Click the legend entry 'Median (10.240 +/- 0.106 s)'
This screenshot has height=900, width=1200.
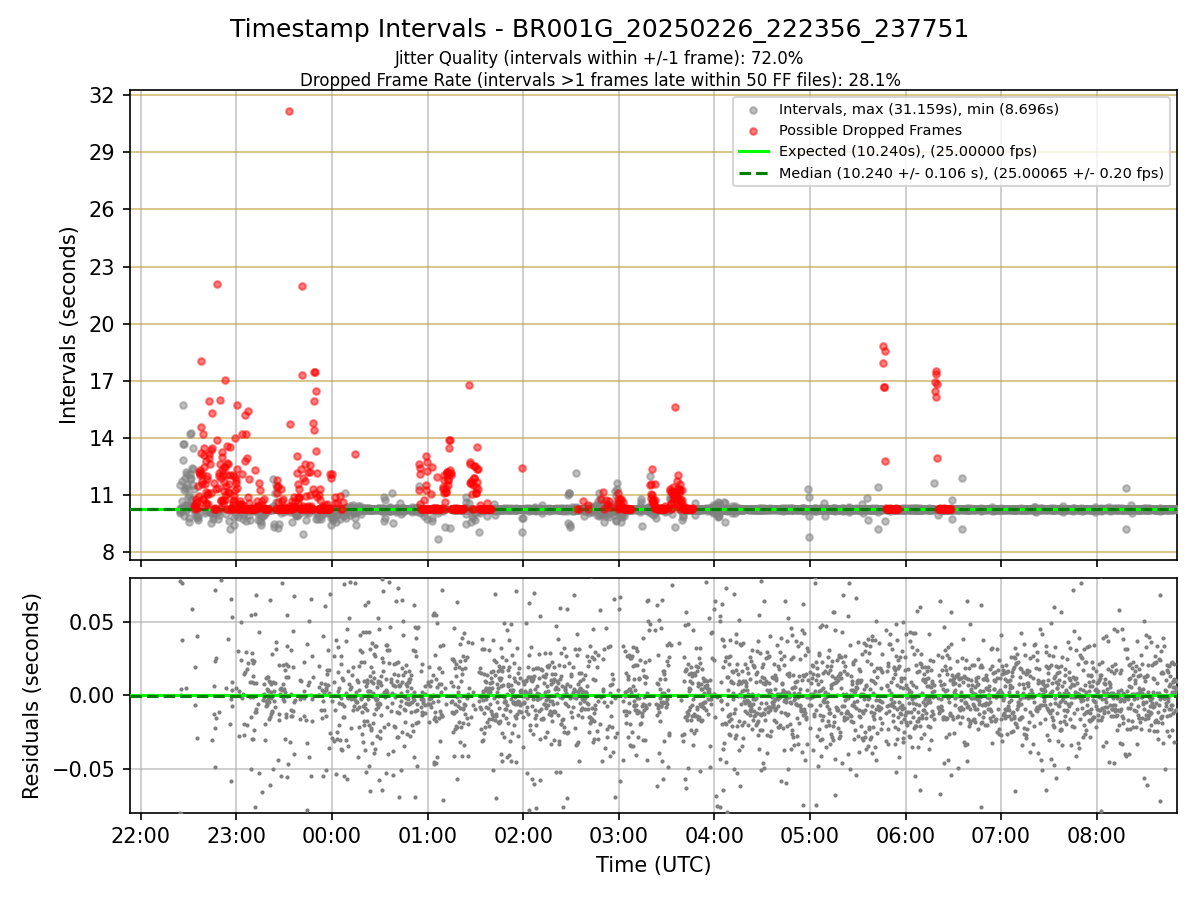coord(971,173)
